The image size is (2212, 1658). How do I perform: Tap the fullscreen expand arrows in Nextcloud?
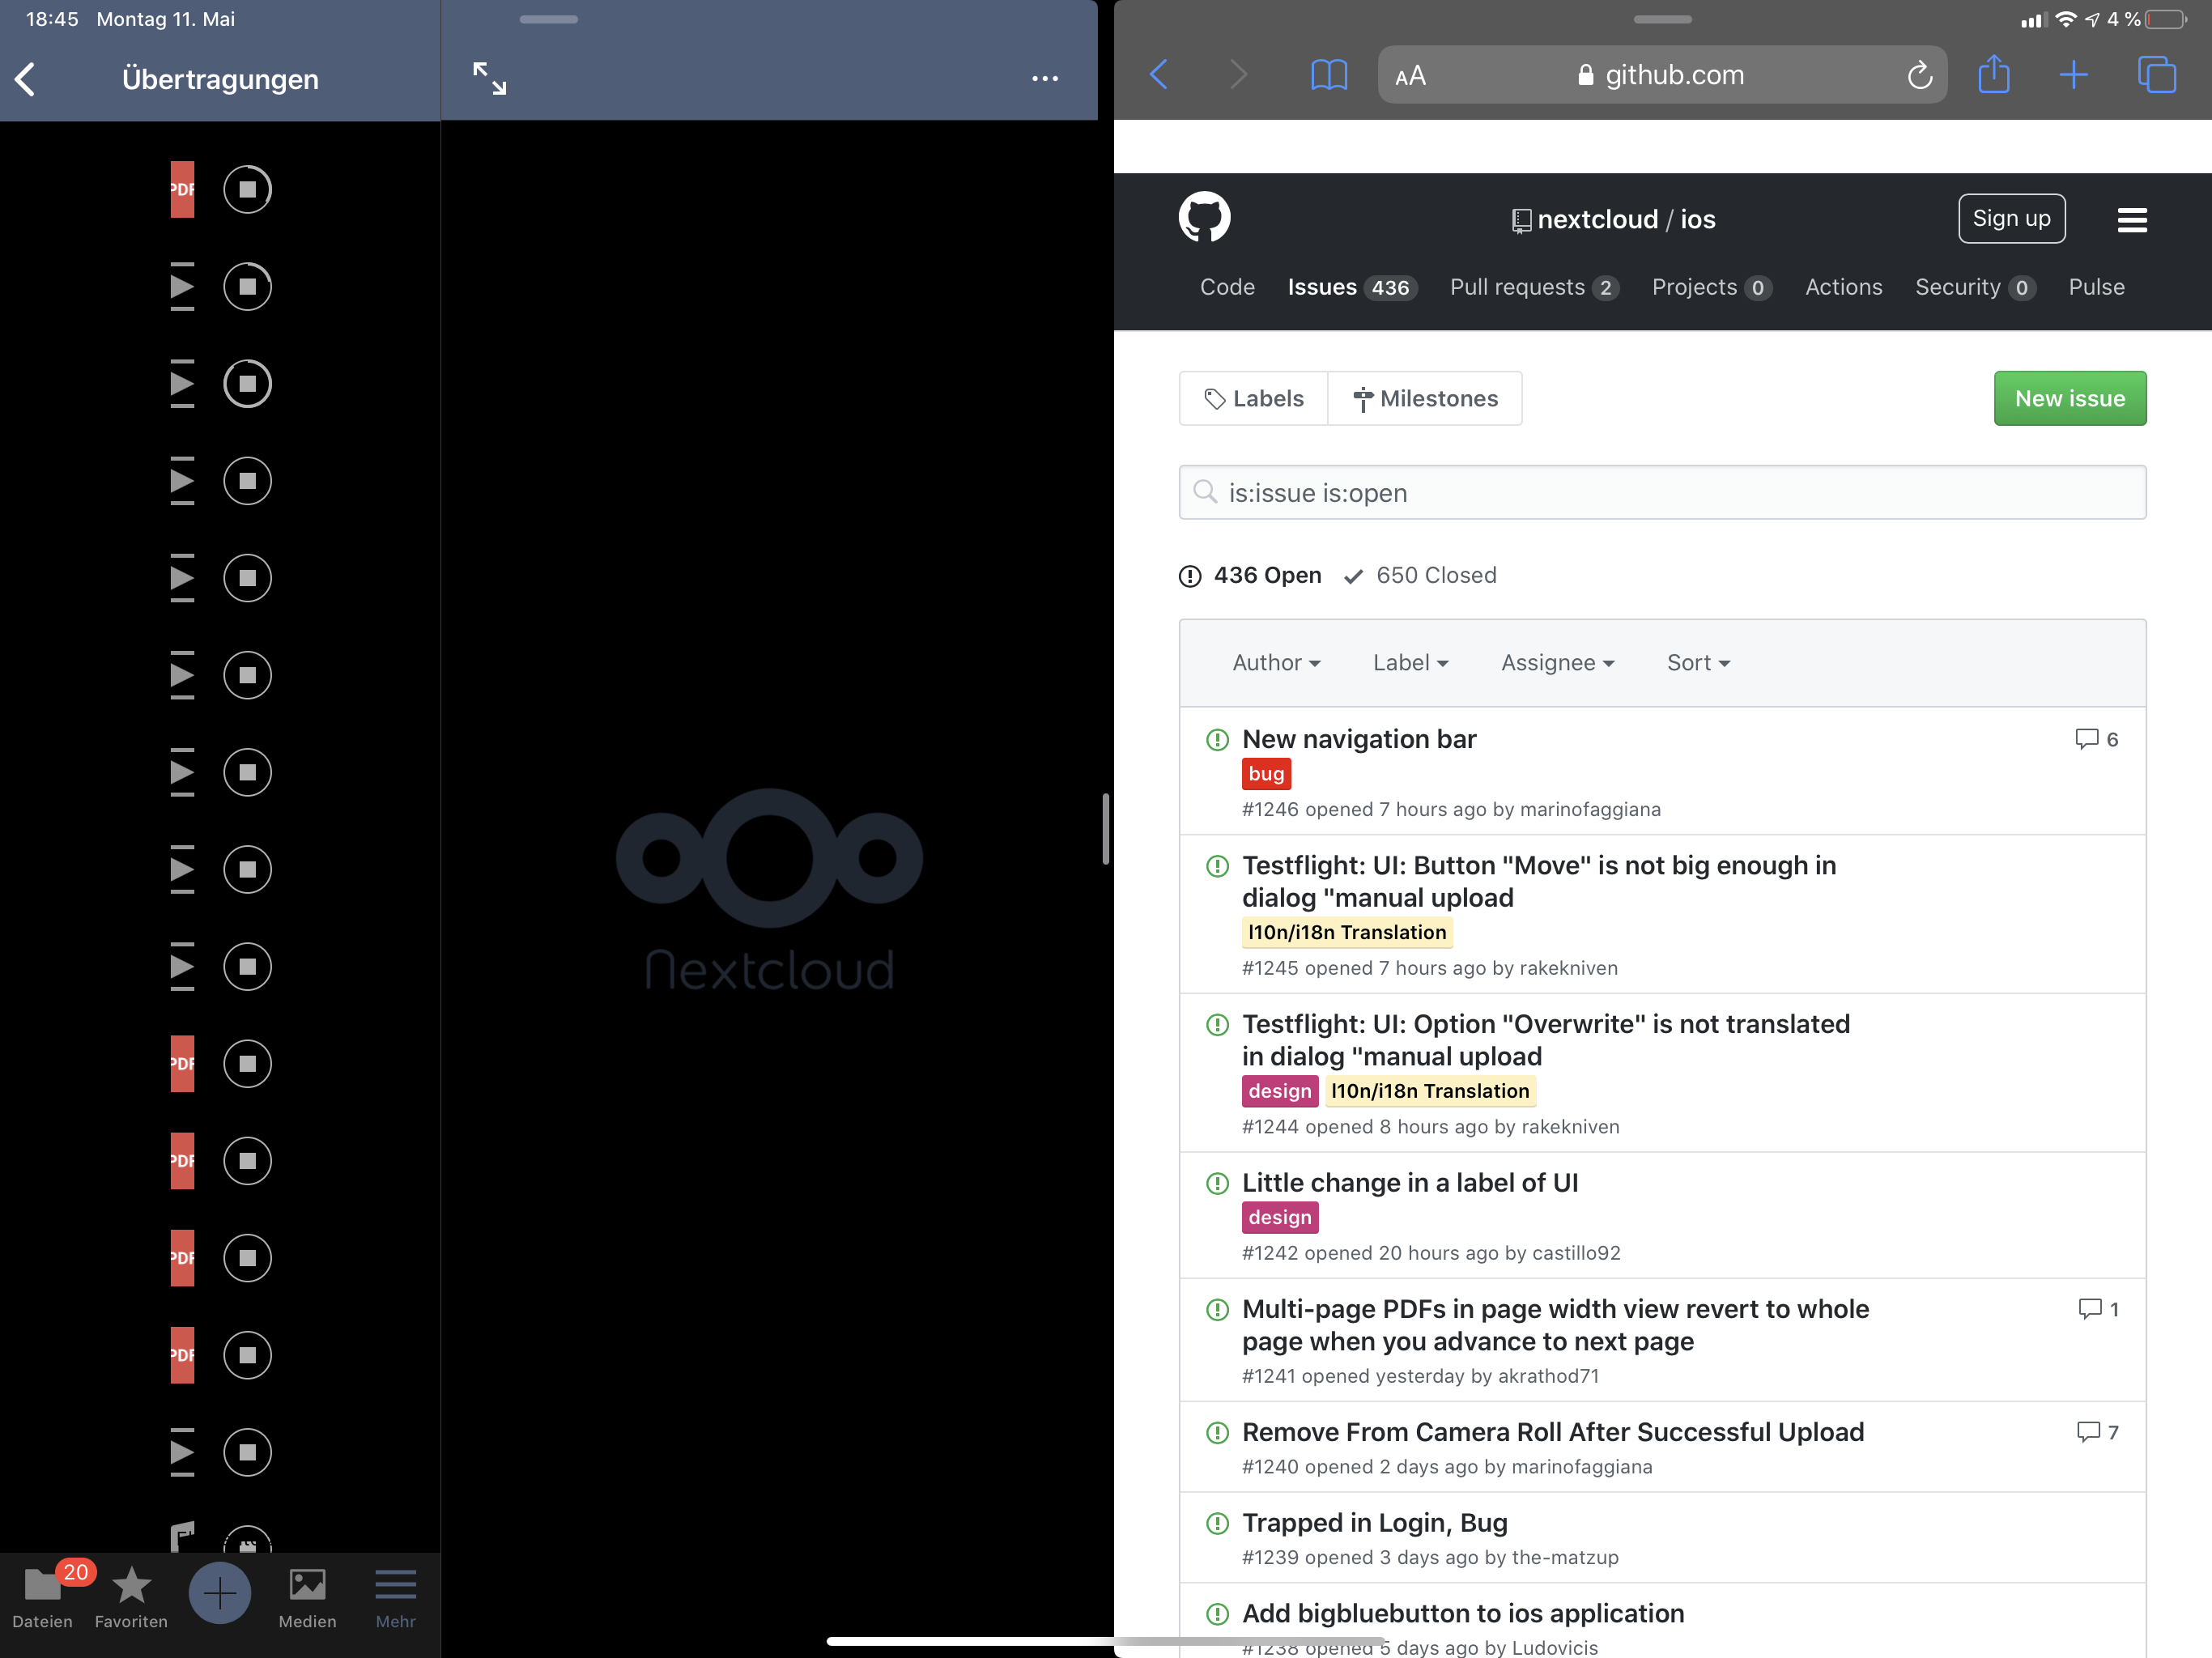pos(489,78)
